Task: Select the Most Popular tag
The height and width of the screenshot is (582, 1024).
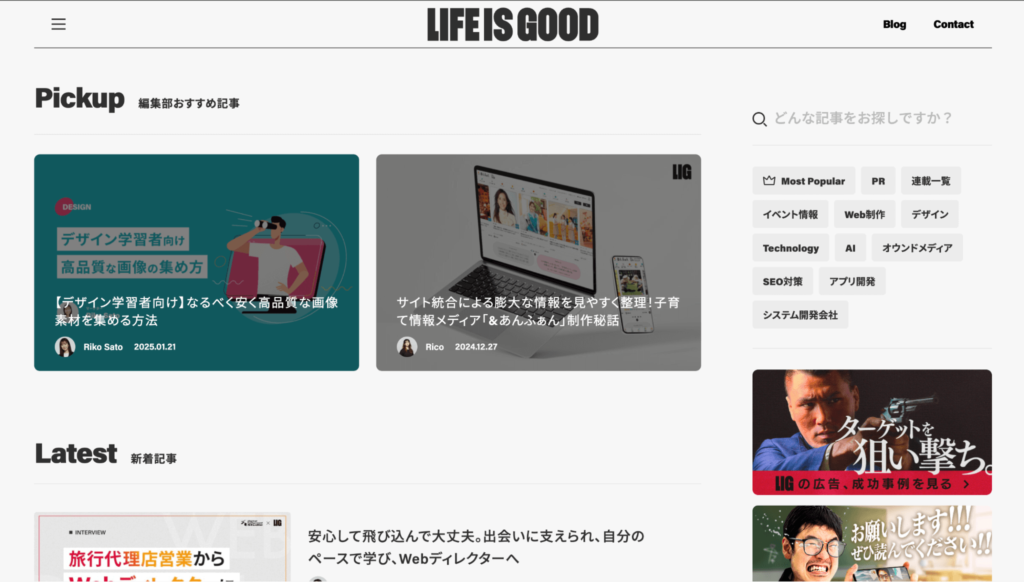Action: 803,181
